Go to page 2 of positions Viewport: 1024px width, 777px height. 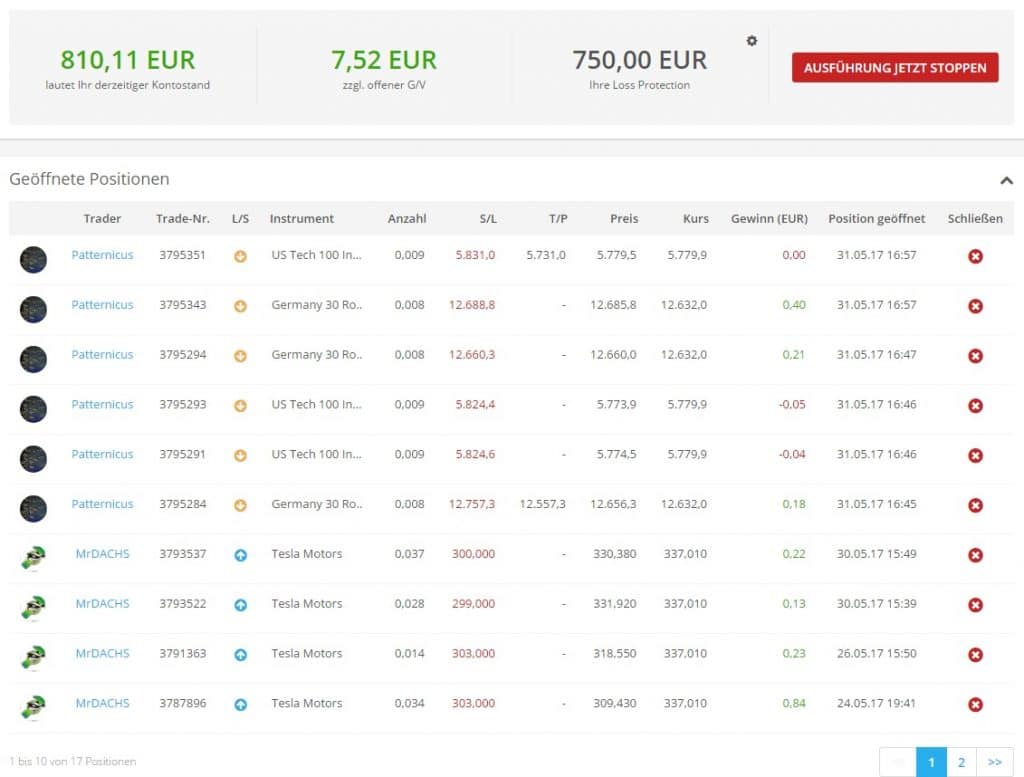coord(961,762)
